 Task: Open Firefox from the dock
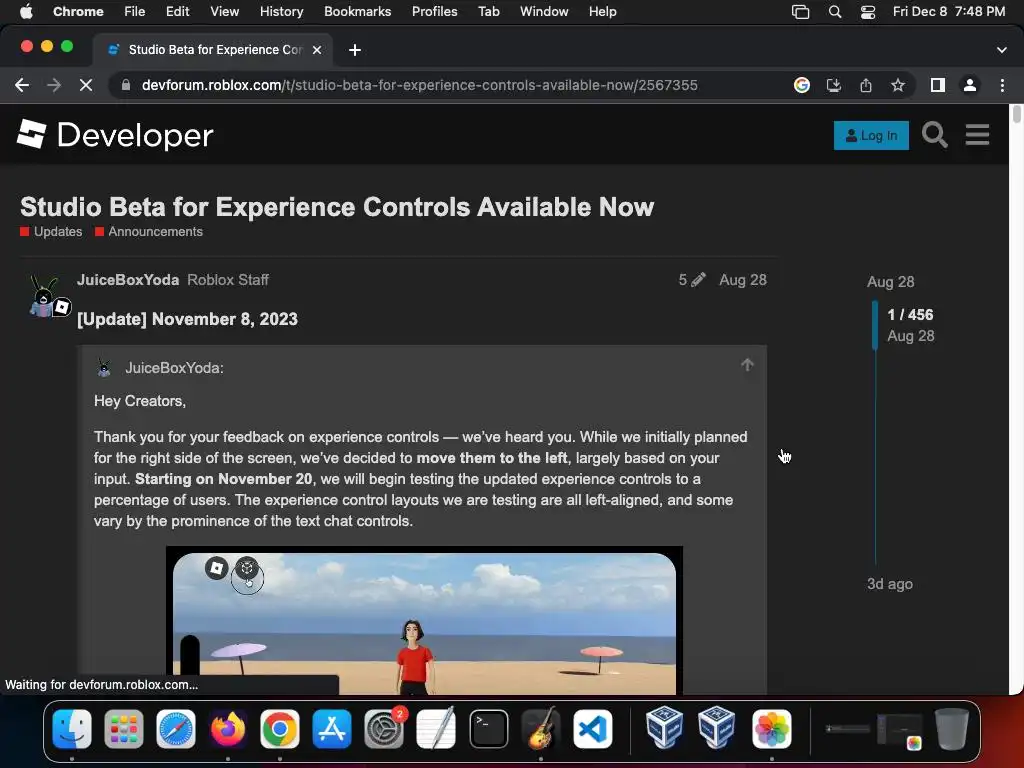tap(227, 729)
